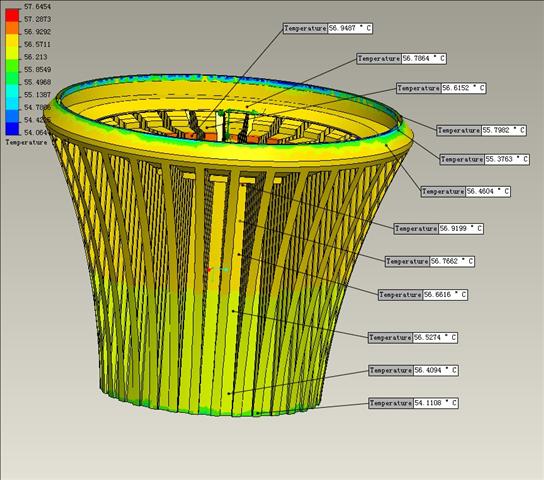Select the 56.7662 °C temperature probe label
Image resolution: width=544 pixels, height=480 pixels.
pos(430,261)
